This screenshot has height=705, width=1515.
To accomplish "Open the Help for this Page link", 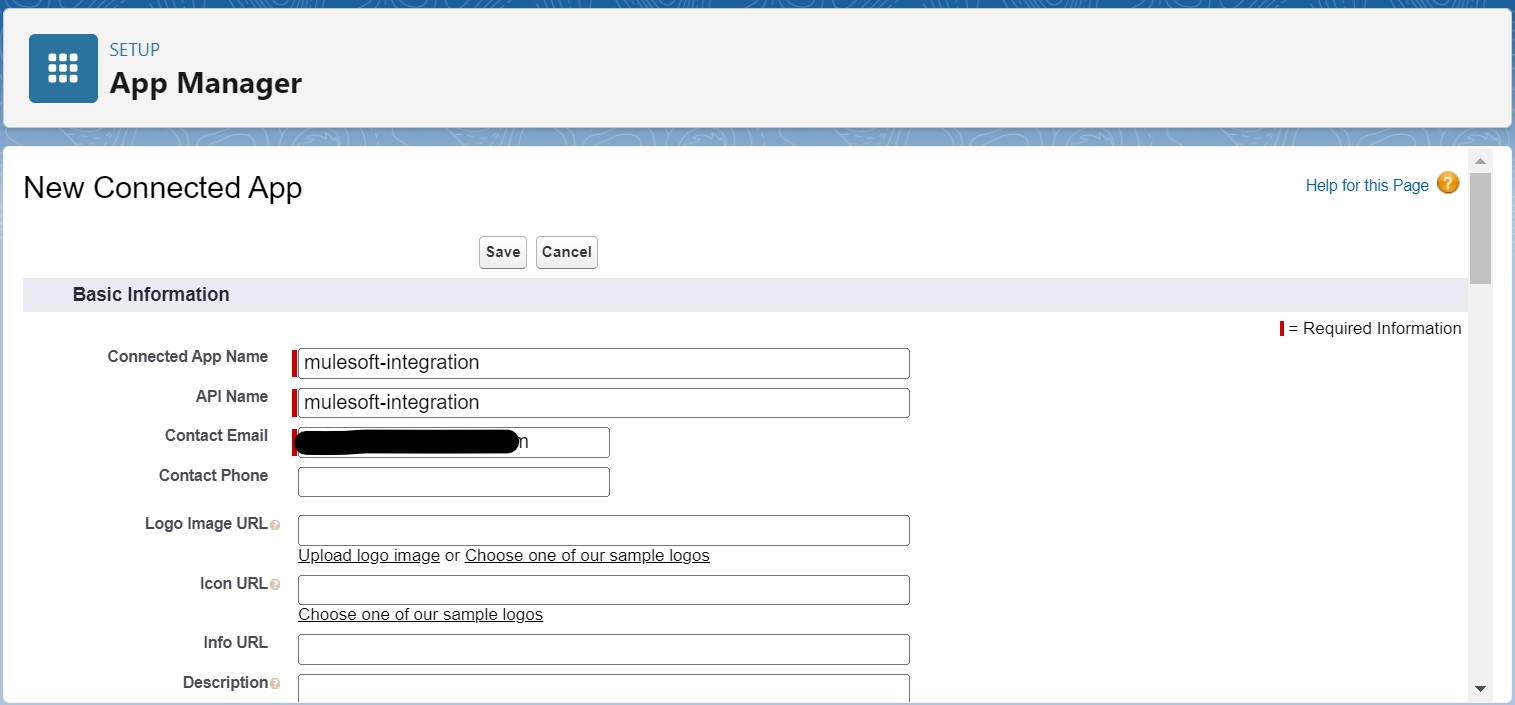I will [1367, 185].
